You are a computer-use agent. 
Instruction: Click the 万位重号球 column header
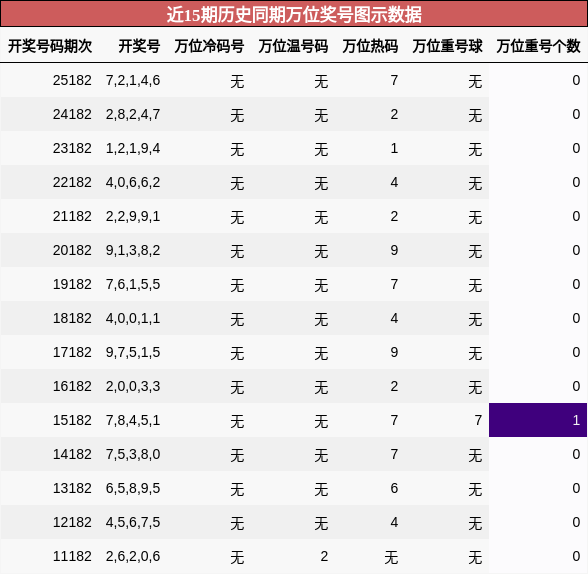tap(447, 46)
